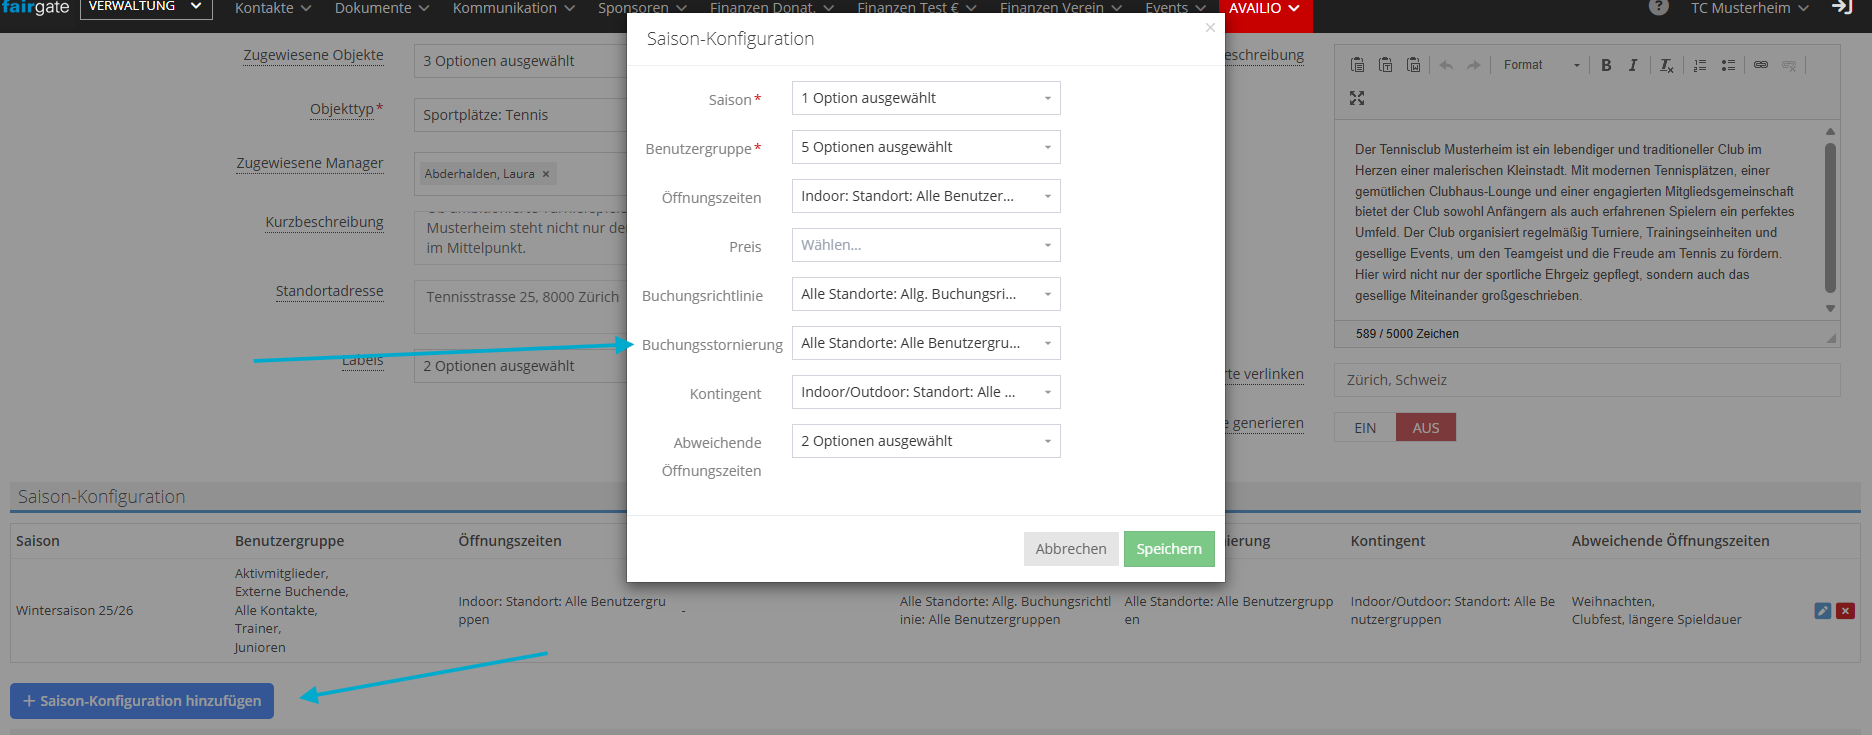Open the AVAILIO menu

[1264, 8]
